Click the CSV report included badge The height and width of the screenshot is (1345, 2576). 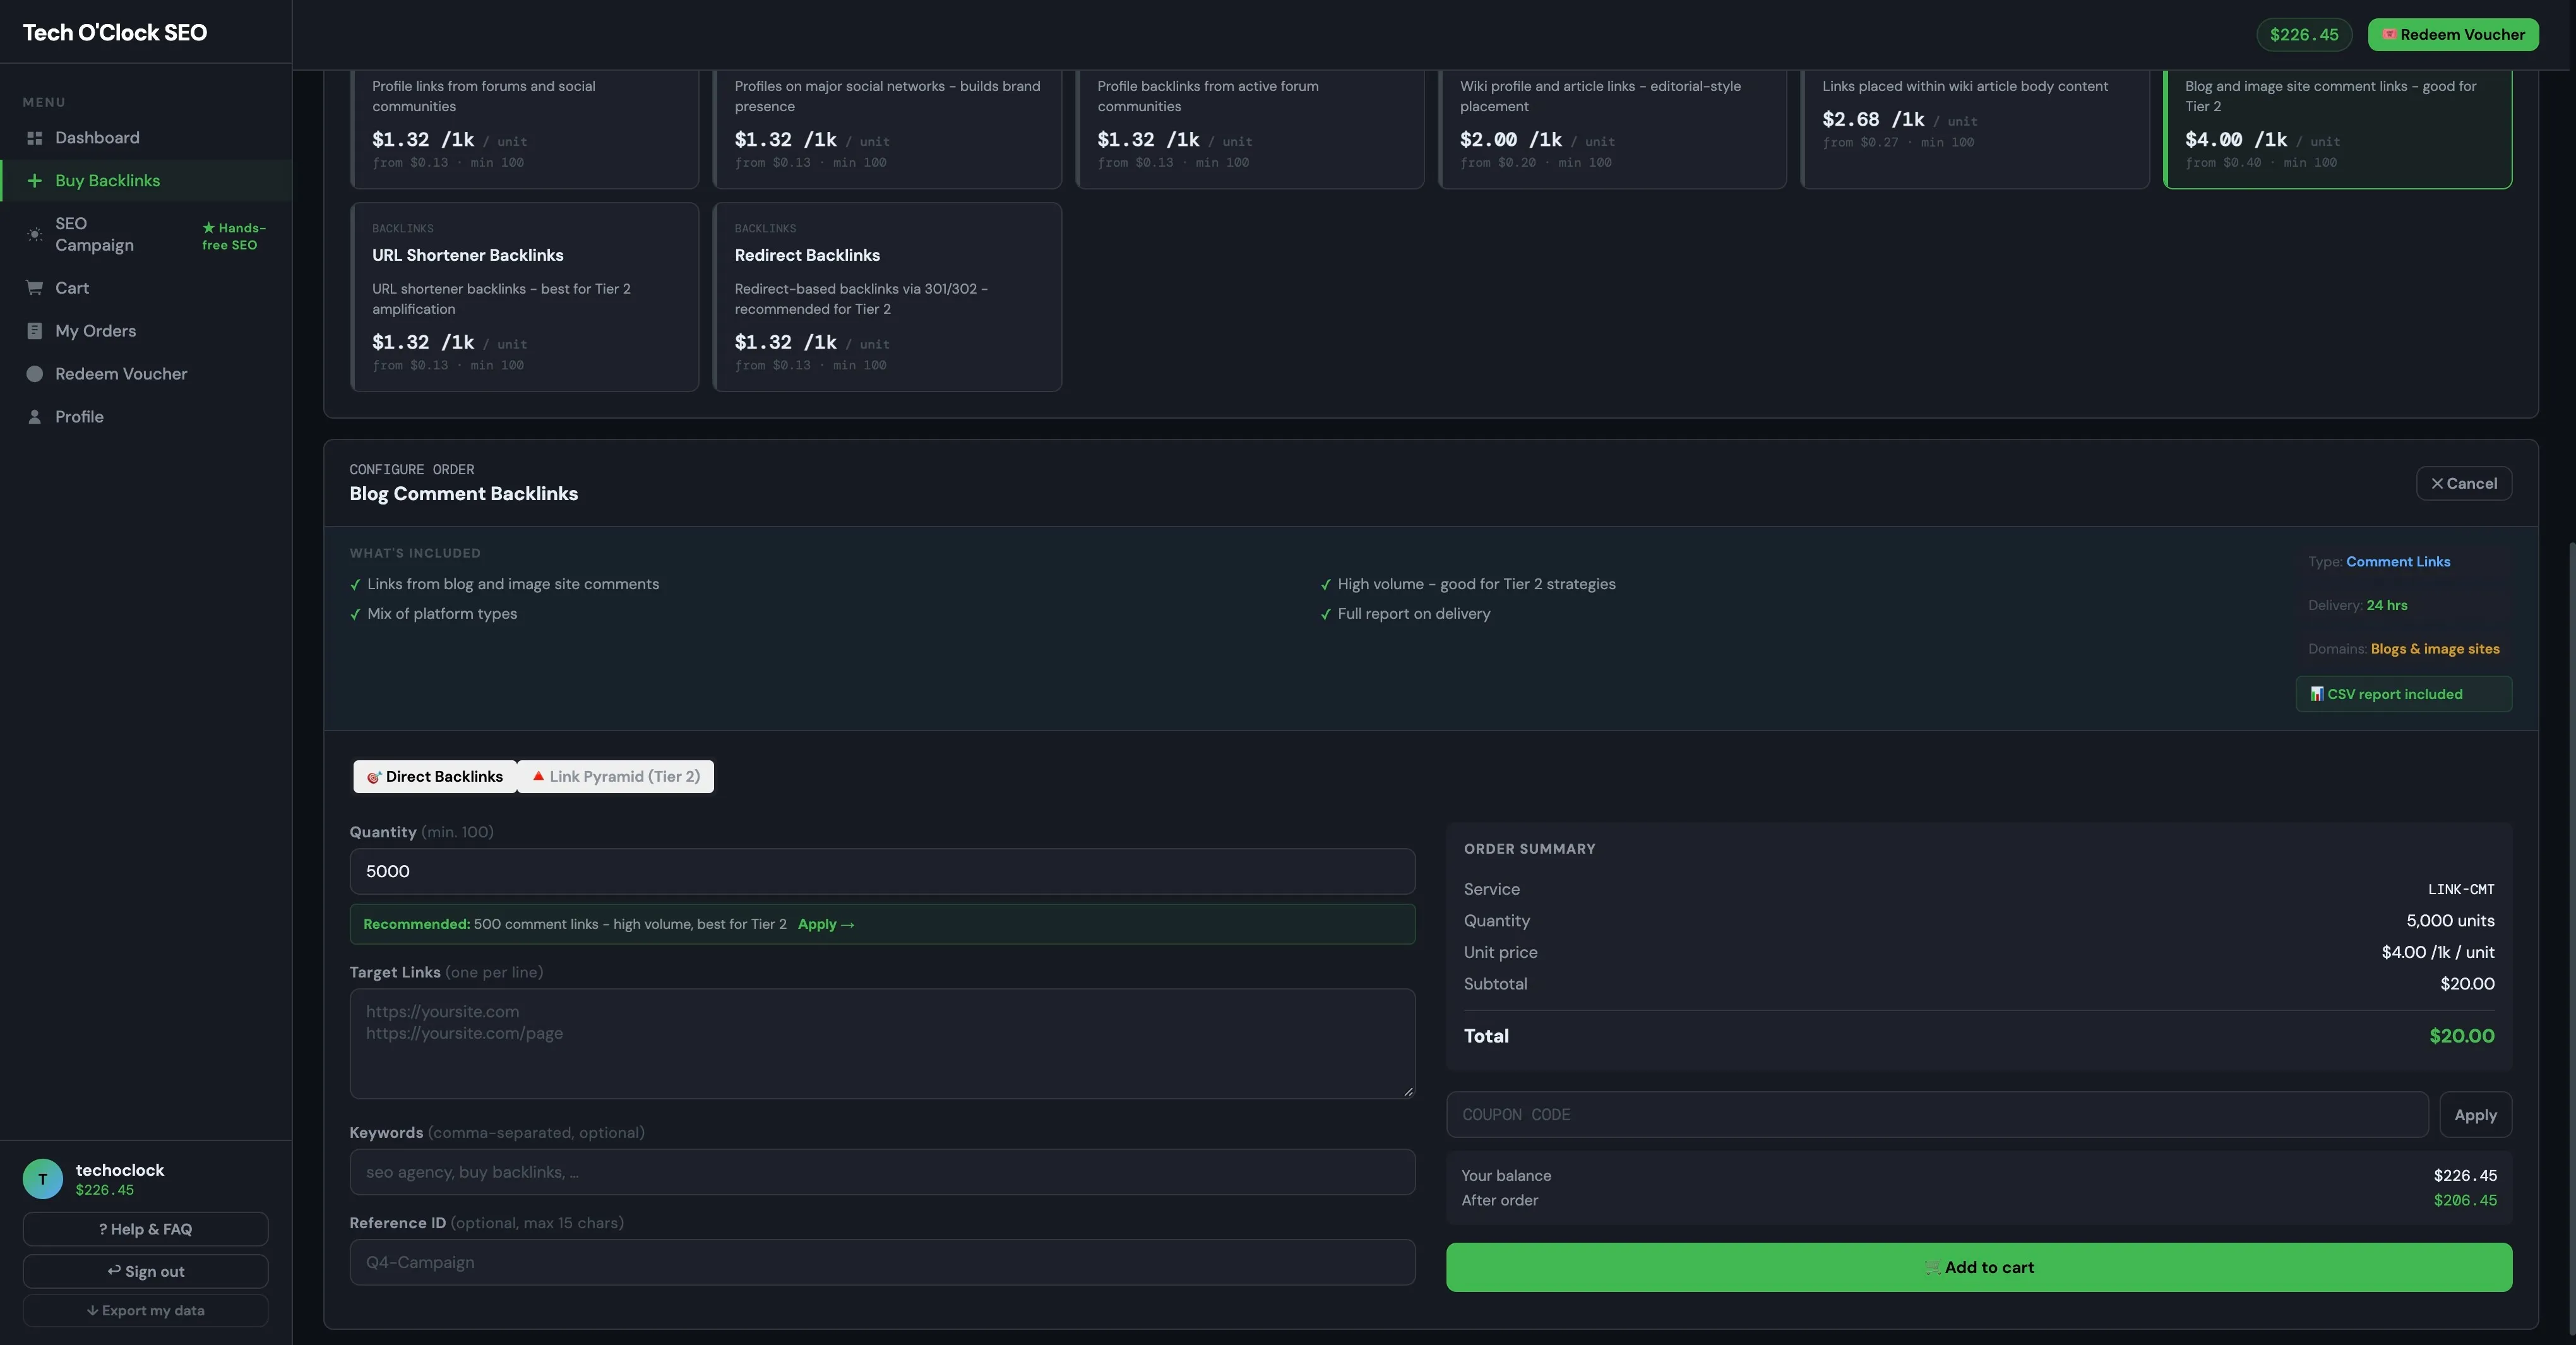click(x=2403, y=694)
